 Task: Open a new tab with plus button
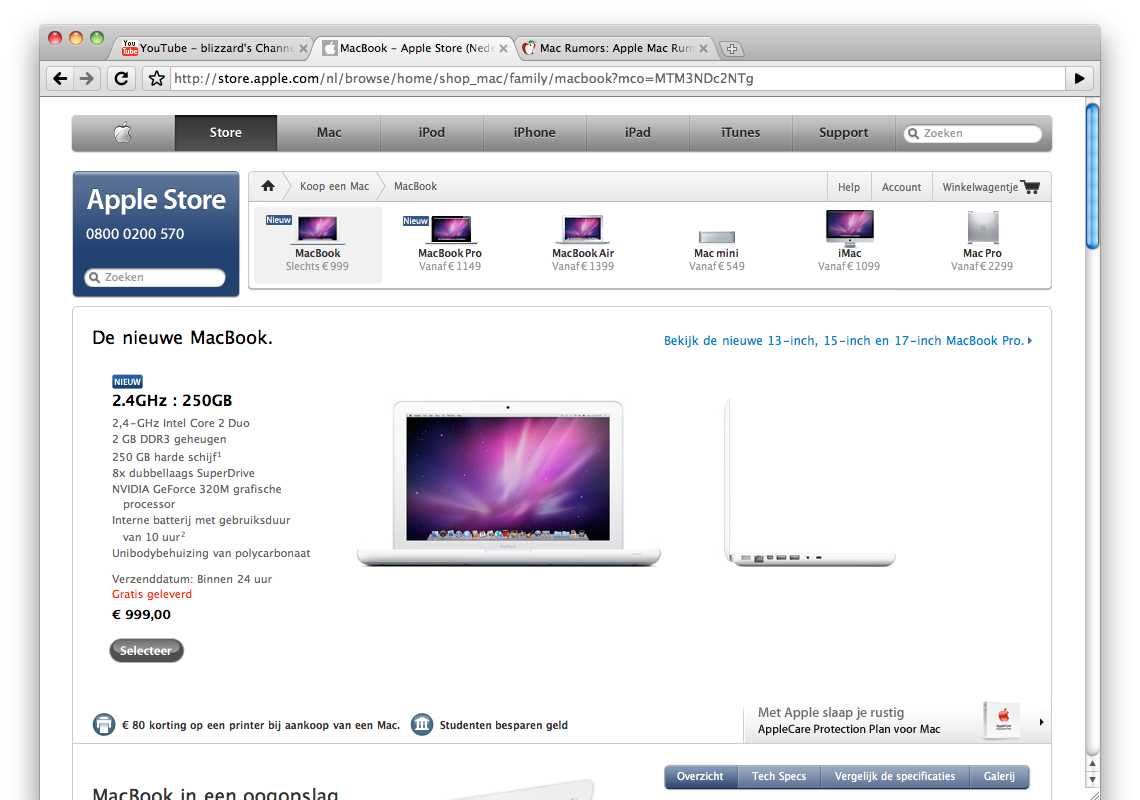[x=732, y=49]
